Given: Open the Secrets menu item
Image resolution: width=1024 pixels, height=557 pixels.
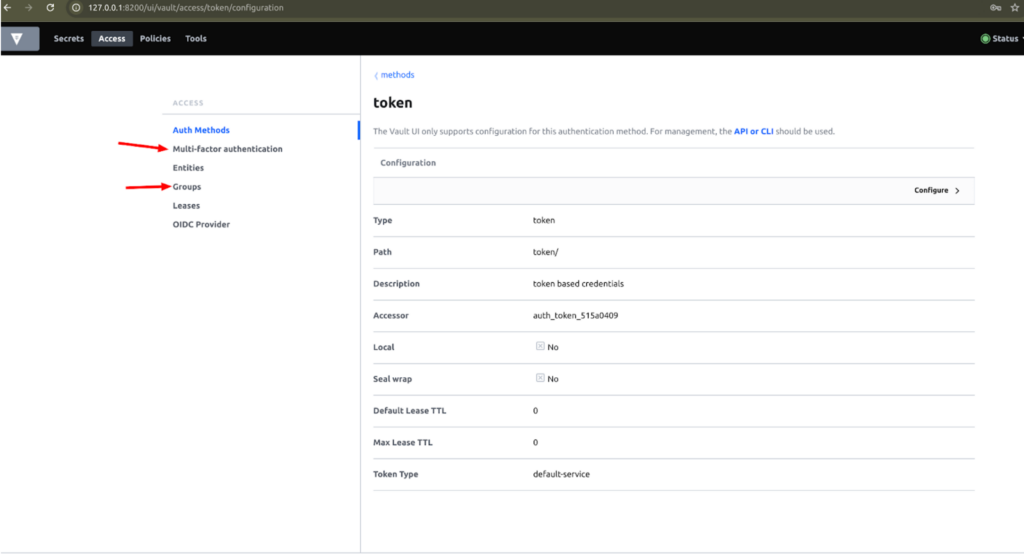Looking at the screenshot, I should tap(69, 39).
